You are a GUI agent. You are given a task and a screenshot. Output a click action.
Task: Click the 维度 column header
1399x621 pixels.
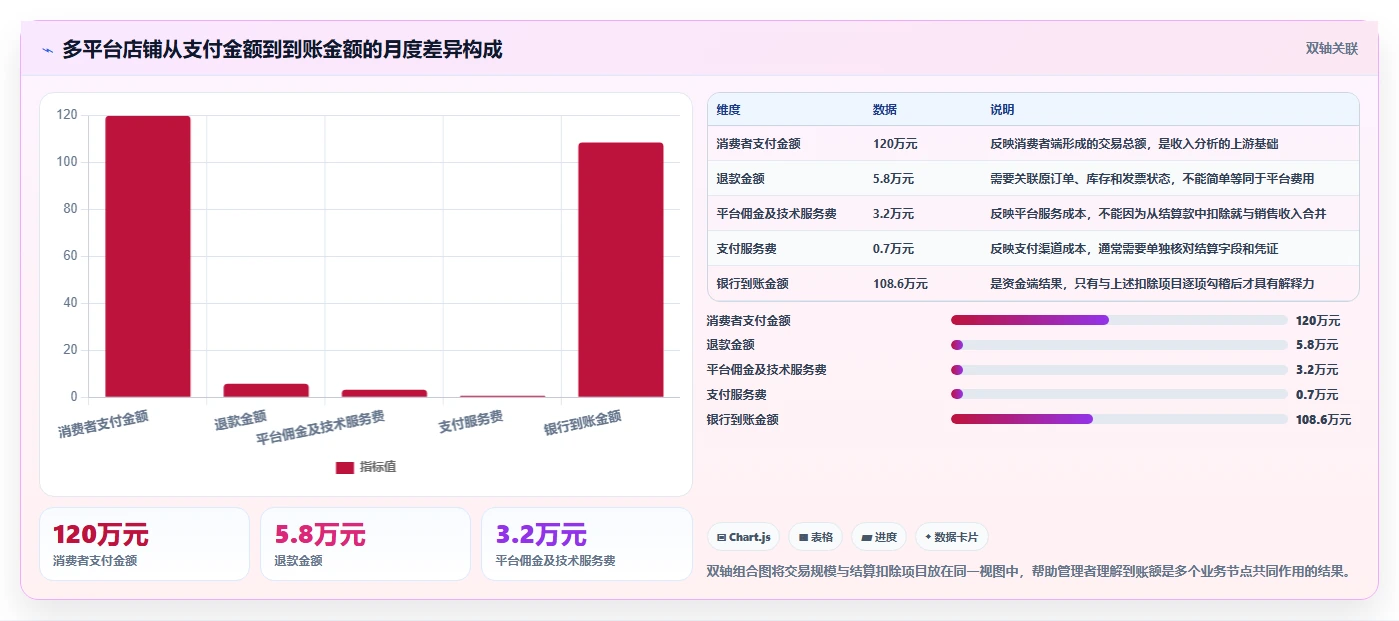729,110
